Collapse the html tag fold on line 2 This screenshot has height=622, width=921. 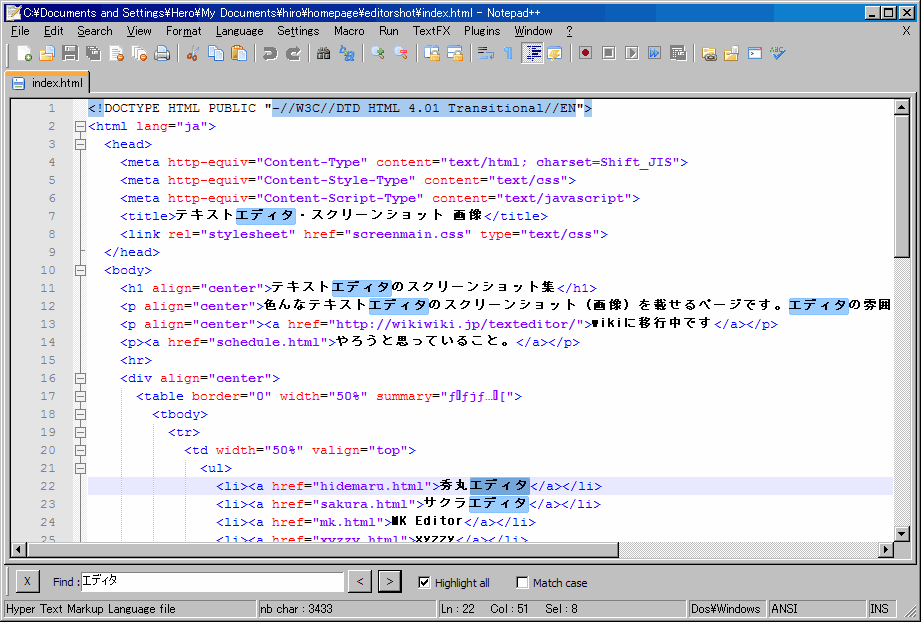pyautogui.click(x=80, y=127)
